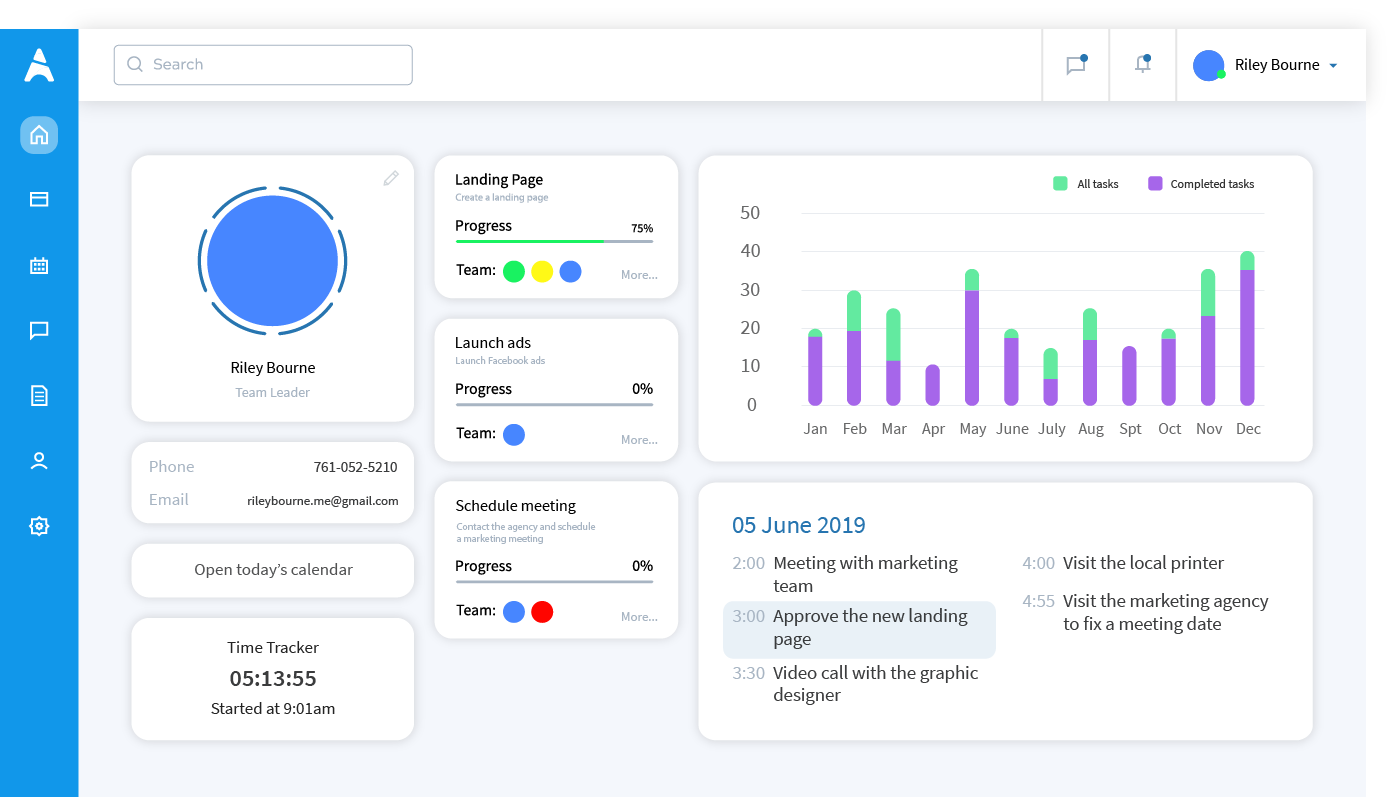
Task: Click the Aug bar in chart
Action: [x=1090, y=357]
